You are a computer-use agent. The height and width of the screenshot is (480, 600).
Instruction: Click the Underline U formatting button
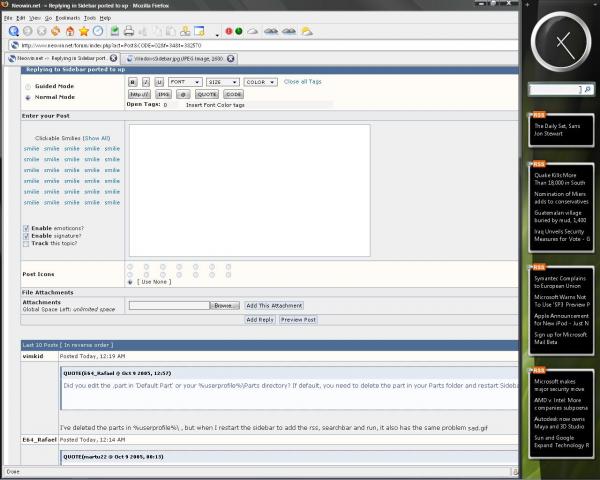(159, 82)
